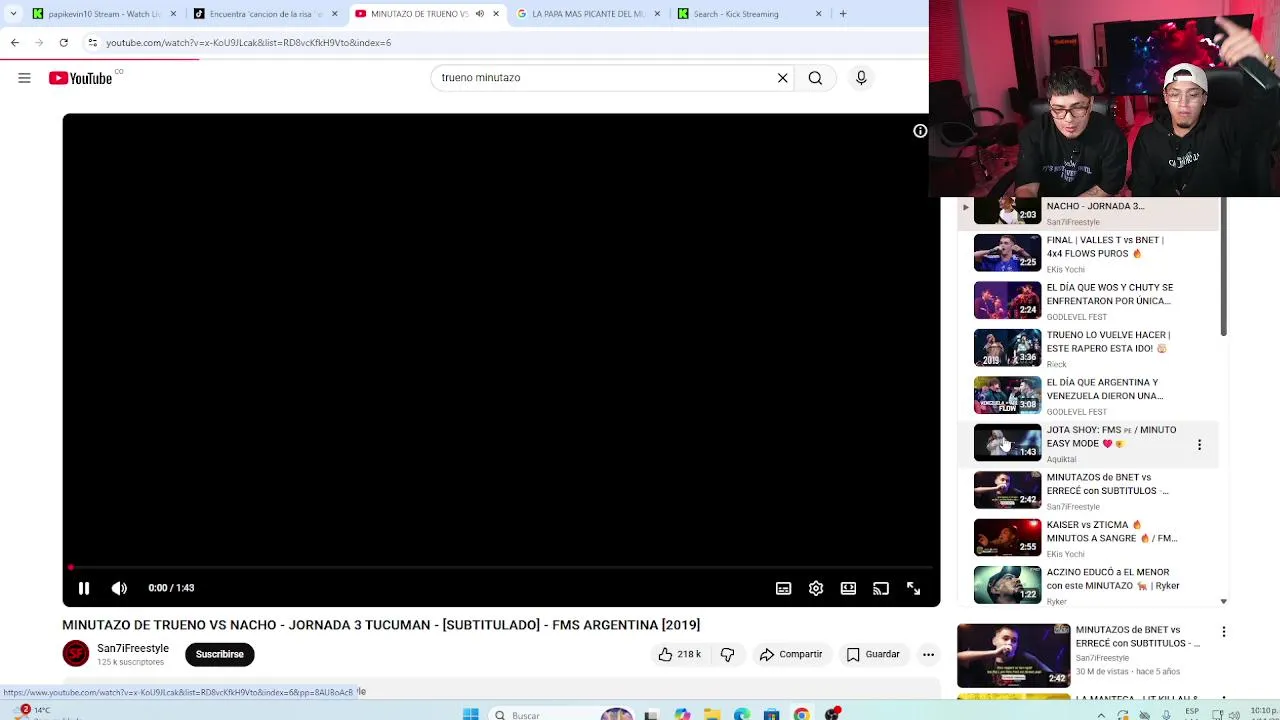Go forward in the browser

click(39, 42)
